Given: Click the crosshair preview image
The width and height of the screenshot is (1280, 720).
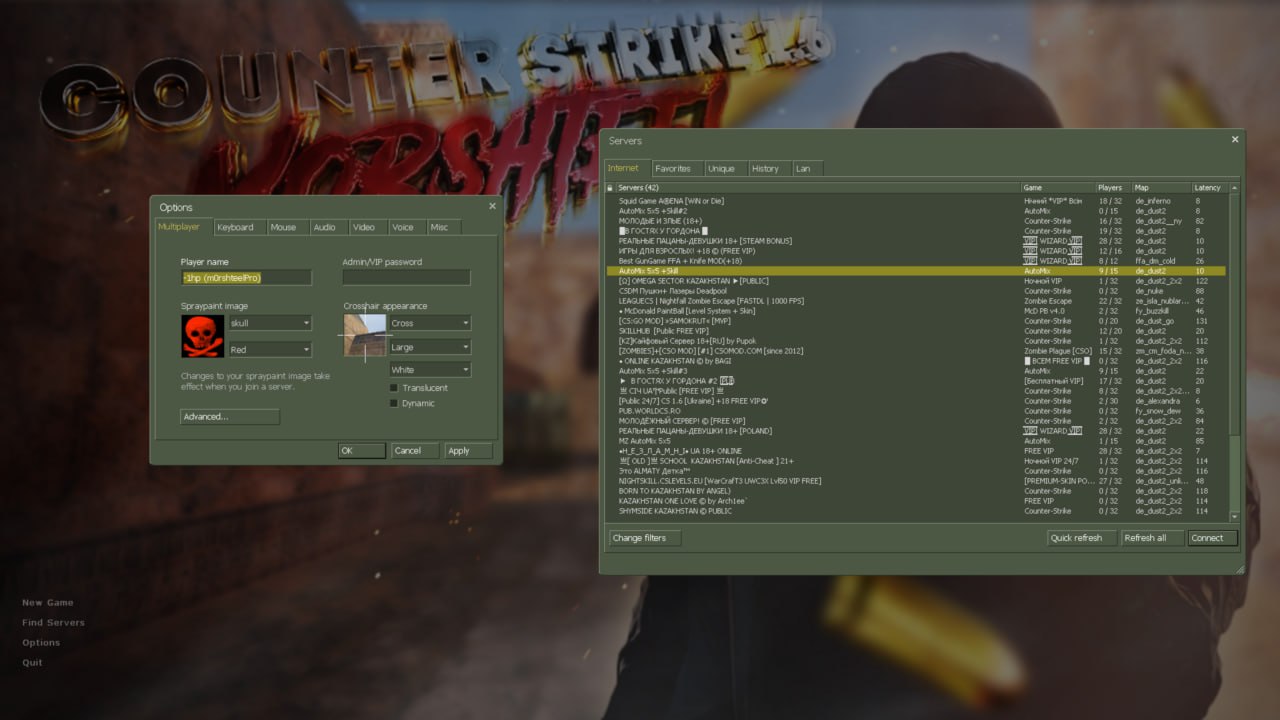Looking at the screenshot, I should (x=364, y=337).
